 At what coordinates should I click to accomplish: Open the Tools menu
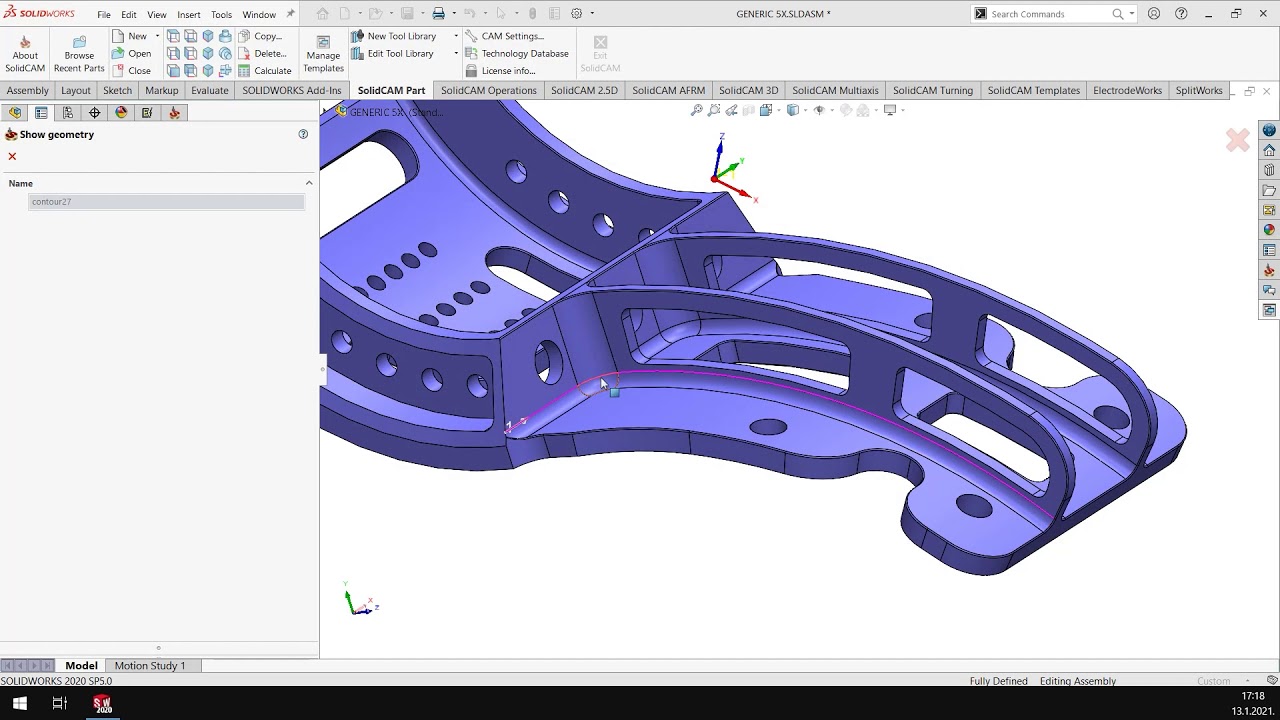(x=221, y=14)
